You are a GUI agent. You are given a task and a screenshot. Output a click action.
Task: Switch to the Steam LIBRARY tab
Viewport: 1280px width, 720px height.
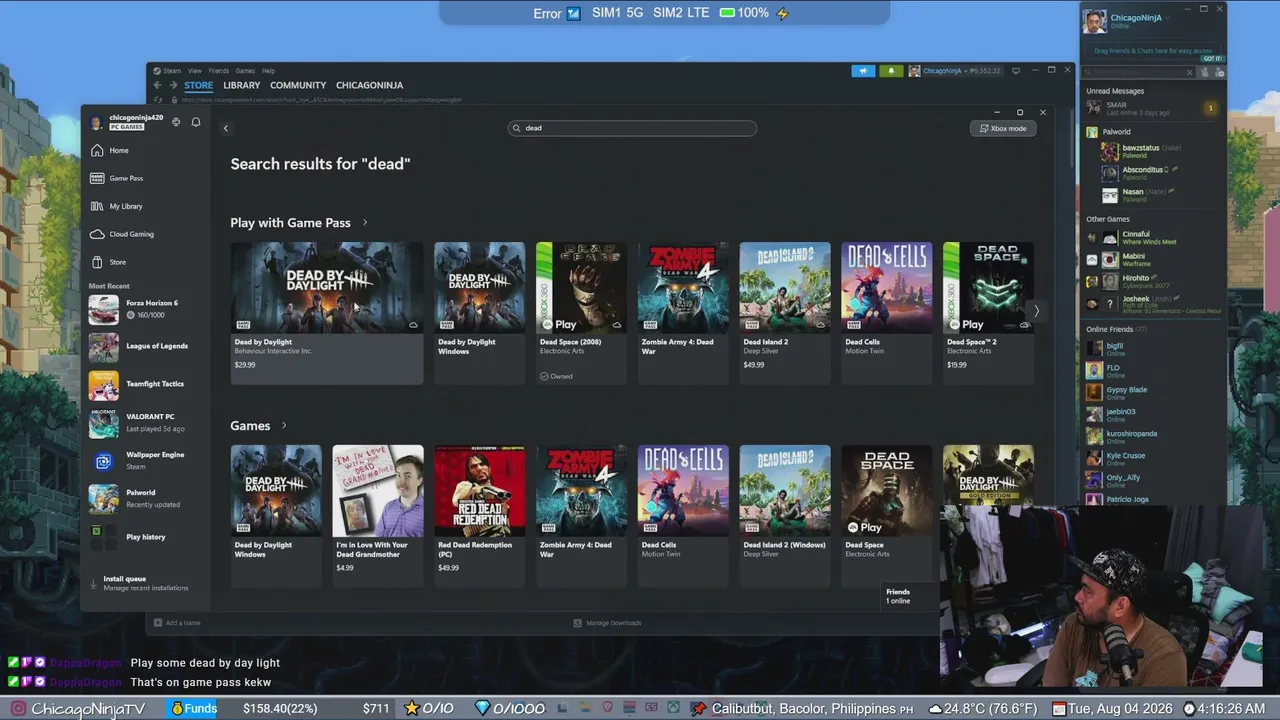(x=242, y=85)
